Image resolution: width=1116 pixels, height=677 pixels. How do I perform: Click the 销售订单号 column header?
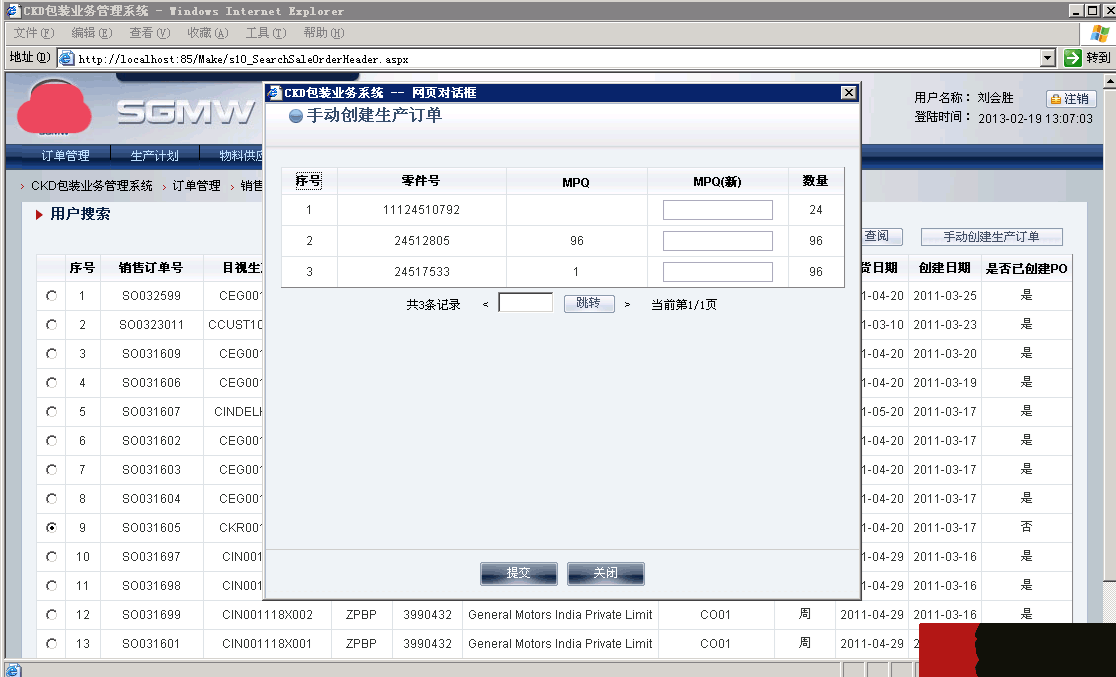pyautogui.click(x=151, y=268)
